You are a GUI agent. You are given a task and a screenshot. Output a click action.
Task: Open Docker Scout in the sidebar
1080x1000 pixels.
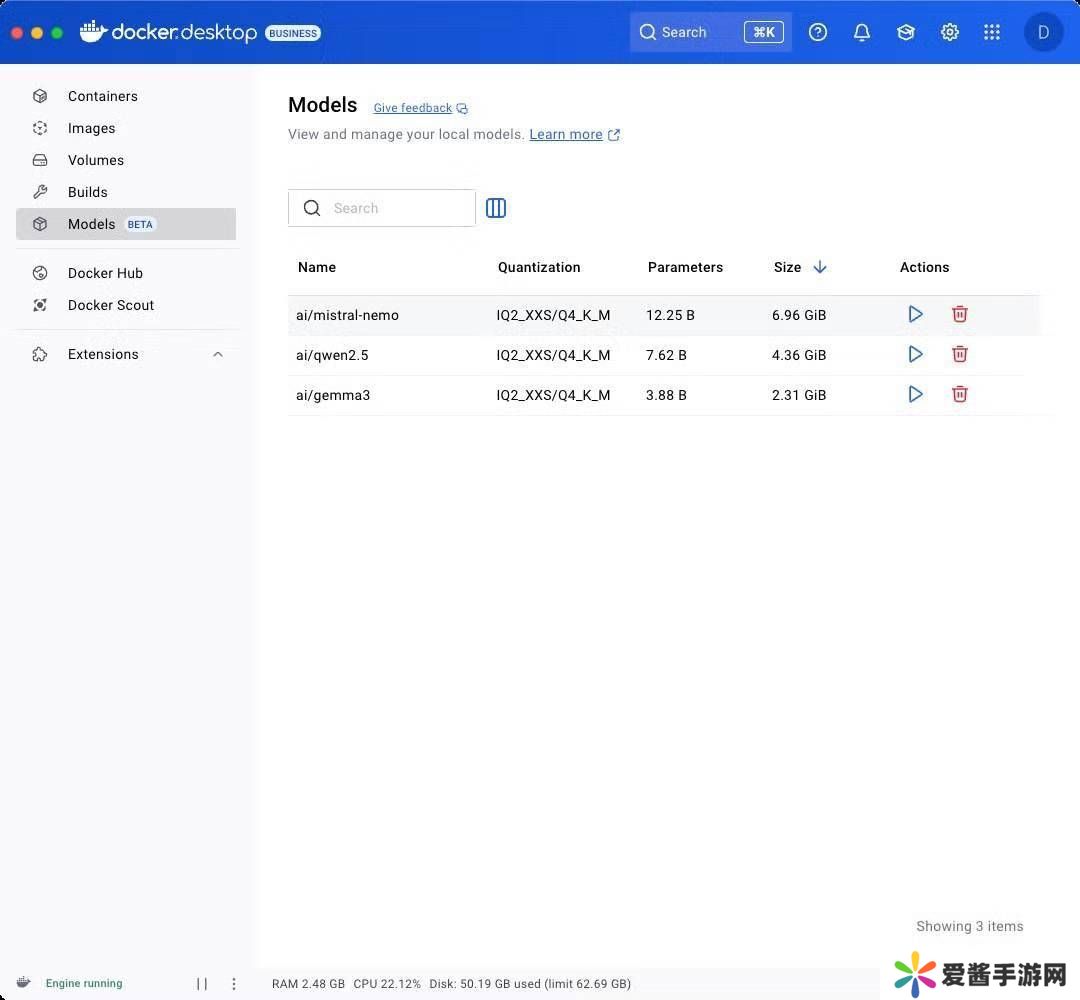tap(110, 305)
